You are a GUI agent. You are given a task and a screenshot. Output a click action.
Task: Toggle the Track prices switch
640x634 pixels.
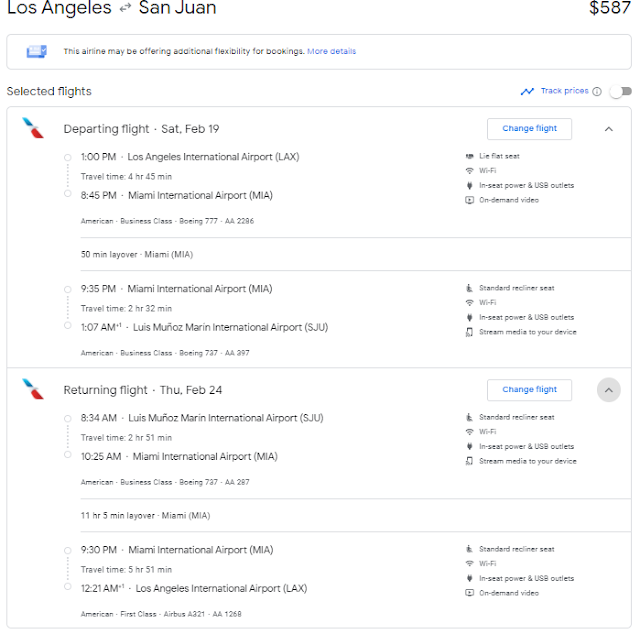click(x=620, y=92)
